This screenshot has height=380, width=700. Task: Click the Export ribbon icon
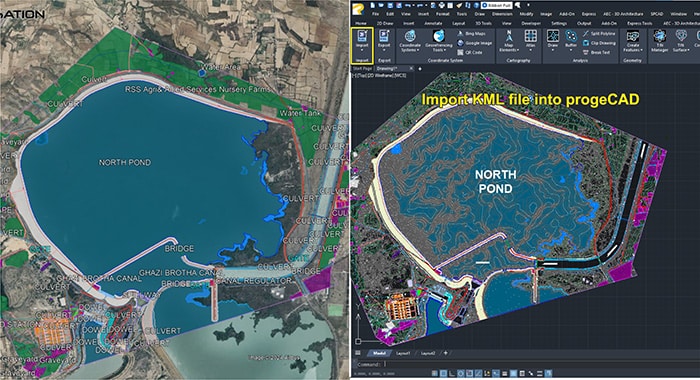point(384,41)
